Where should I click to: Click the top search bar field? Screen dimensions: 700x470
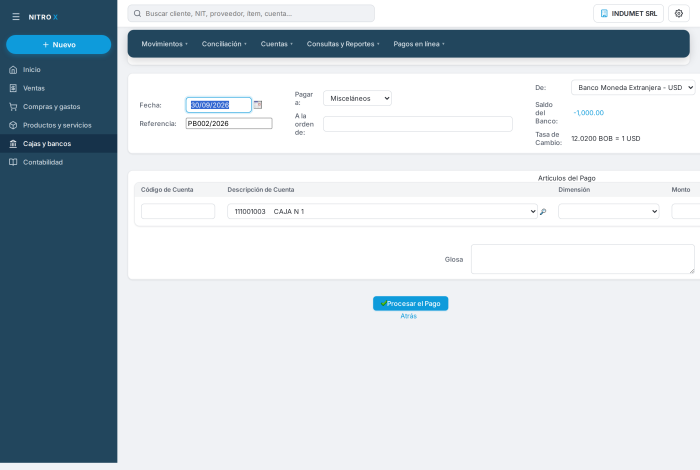point(251,13)
